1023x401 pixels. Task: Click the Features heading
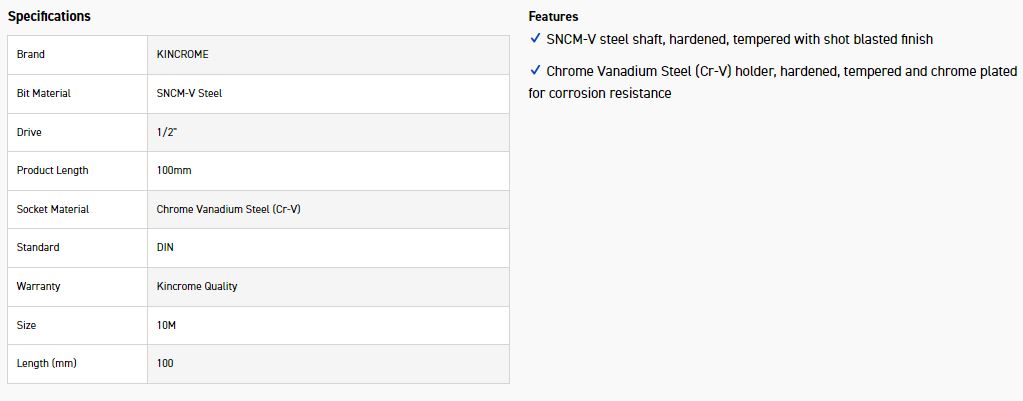click(x=553, y=16)
